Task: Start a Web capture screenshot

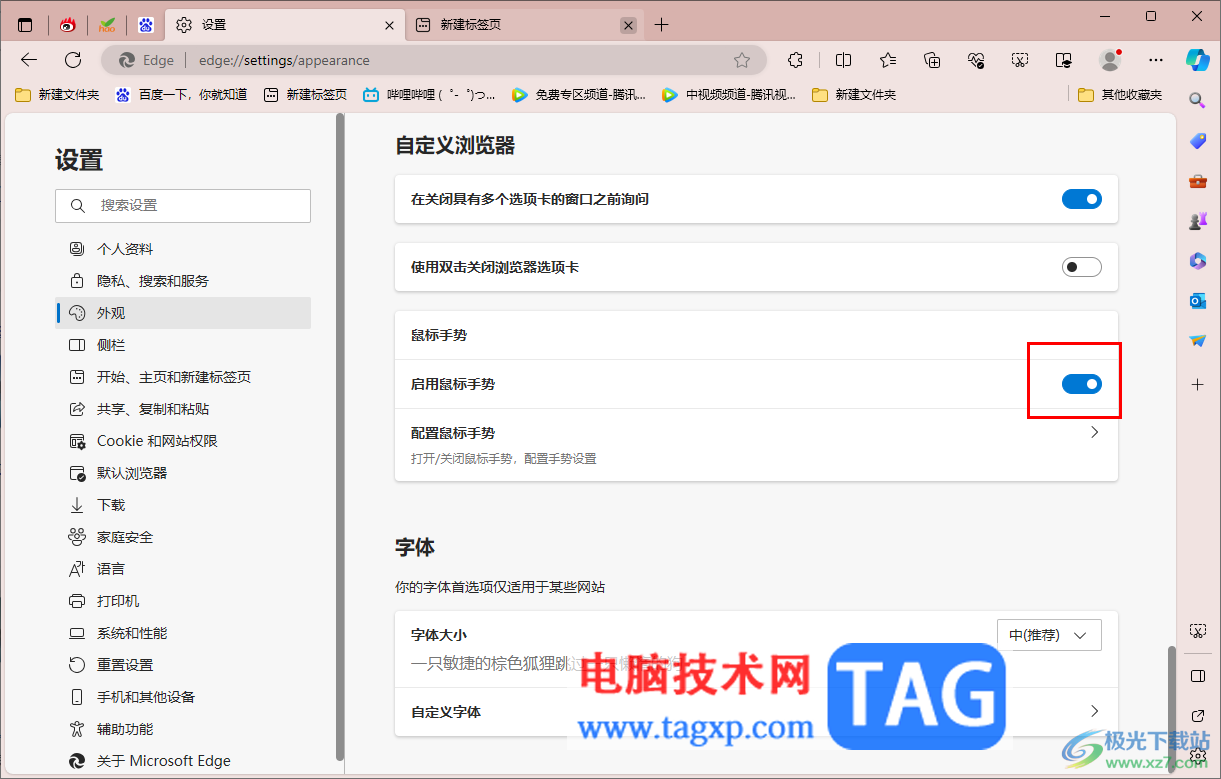Action: (x=1019, y=60)
